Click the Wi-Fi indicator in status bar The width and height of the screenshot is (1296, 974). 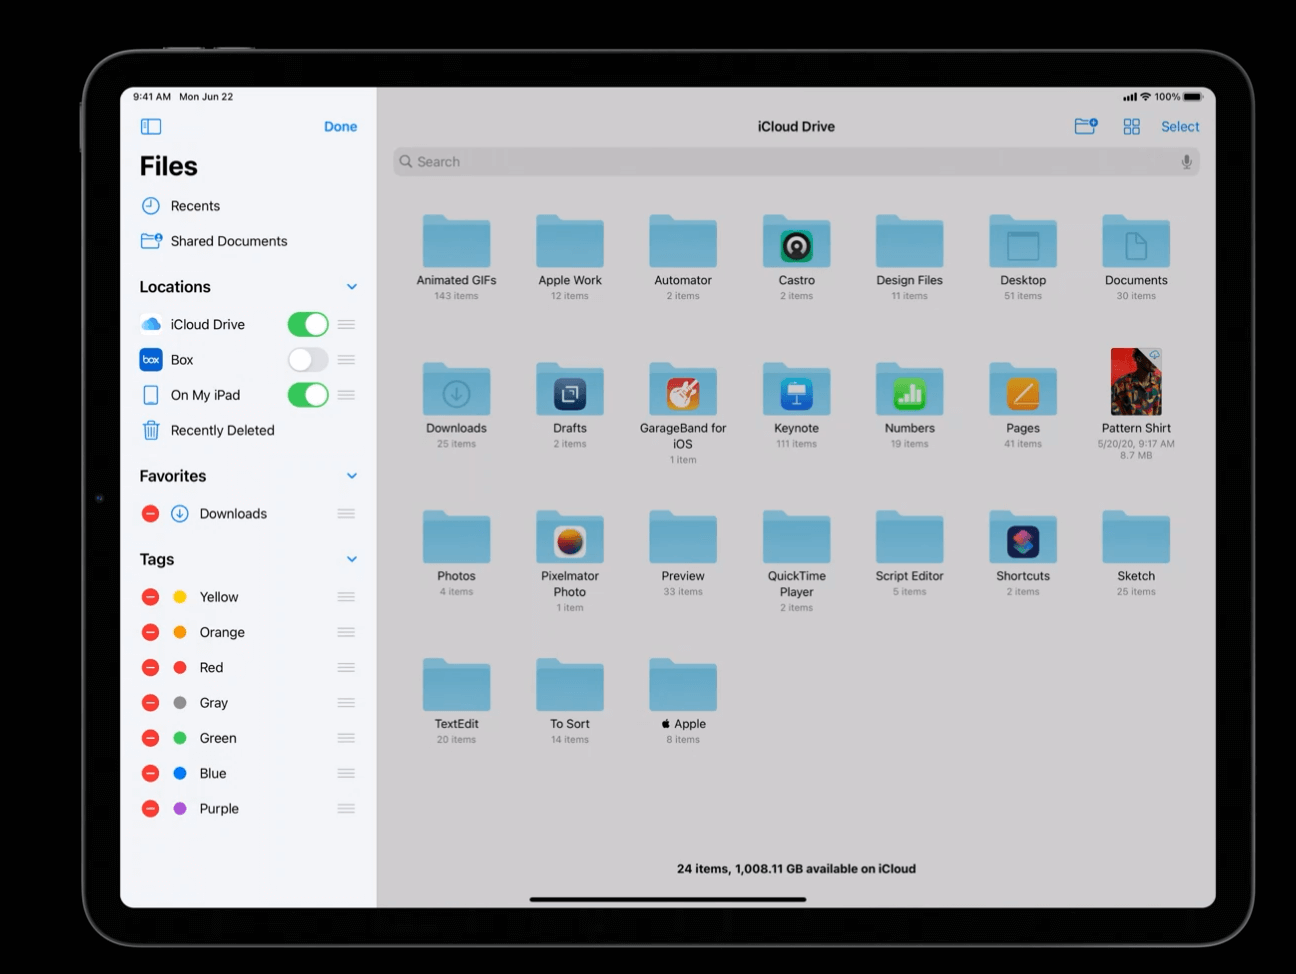point(1146,97)
